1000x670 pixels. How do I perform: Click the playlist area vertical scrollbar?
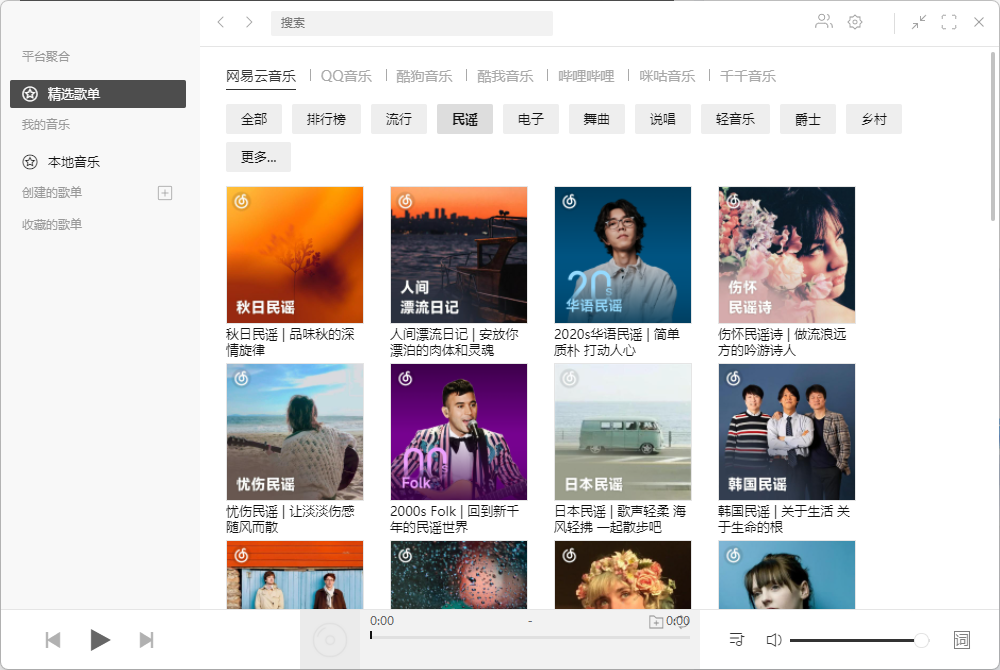tap(992, 137)
